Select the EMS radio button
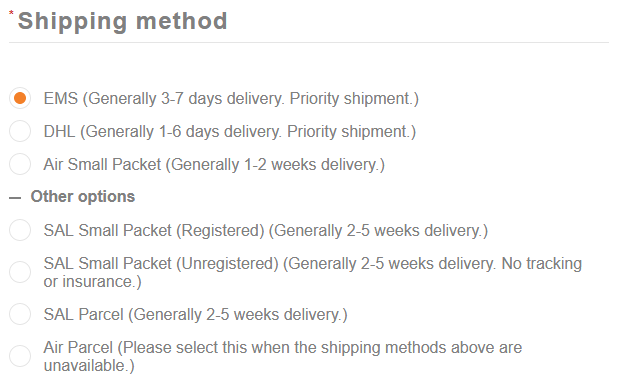618x387 pixels. coord(20,98)
